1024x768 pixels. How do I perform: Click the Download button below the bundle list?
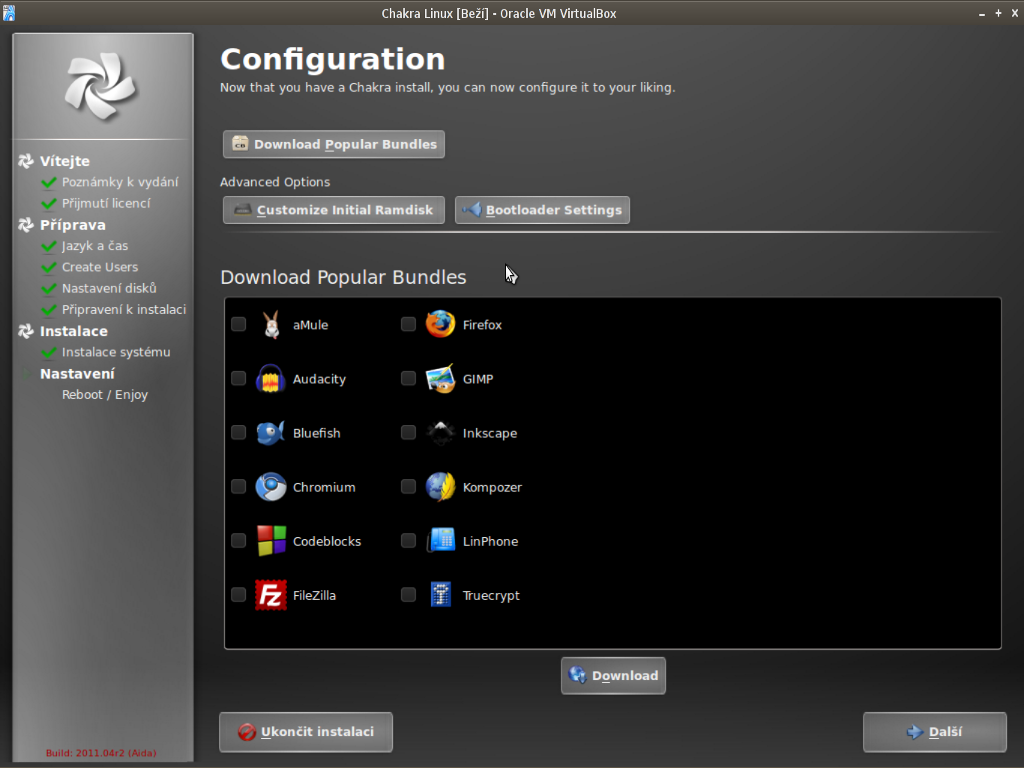coord(613,676)
